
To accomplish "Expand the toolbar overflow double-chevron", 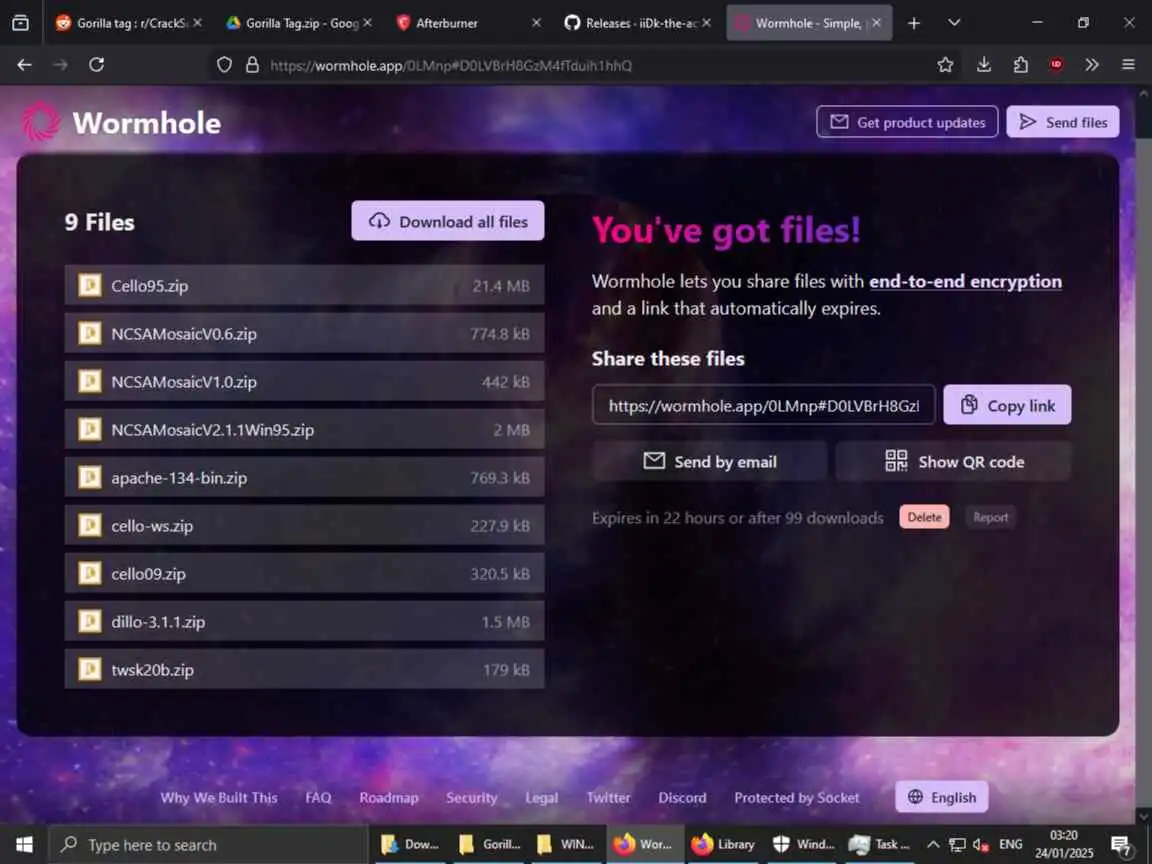I will [x=1092, y=65].
